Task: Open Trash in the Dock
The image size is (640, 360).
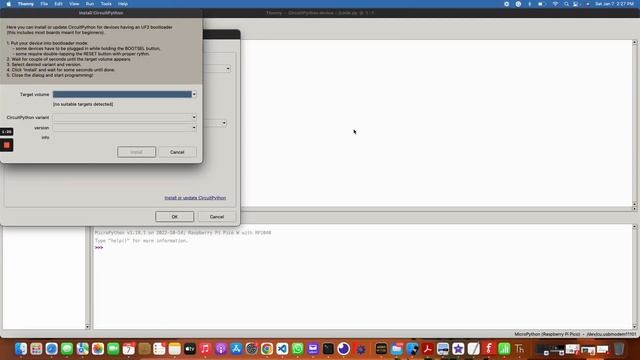Action: click(619, 349)
